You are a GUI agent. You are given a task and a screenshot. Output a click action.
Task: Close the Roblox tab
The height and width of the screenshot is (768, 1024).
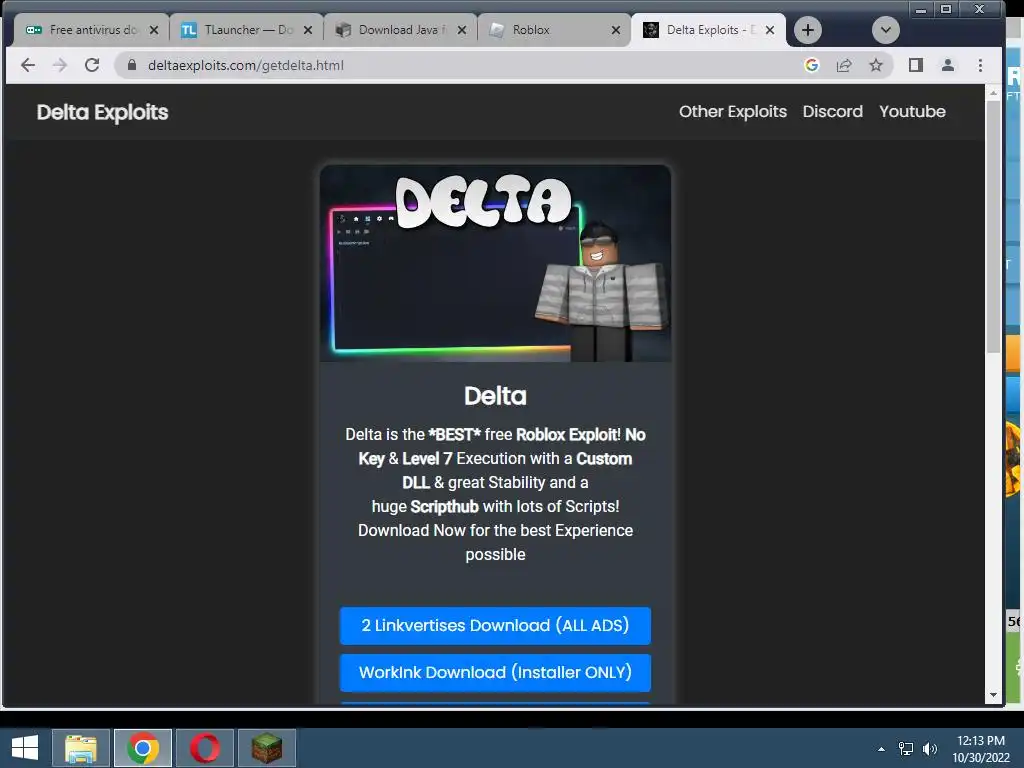[x=616, y=30]
